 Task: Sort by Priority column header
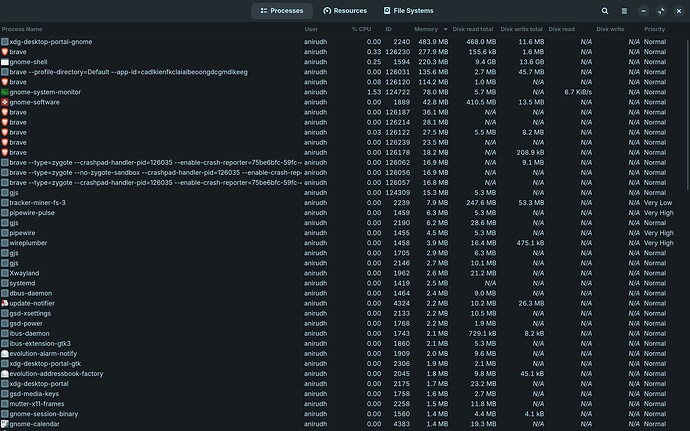(655, 29)
